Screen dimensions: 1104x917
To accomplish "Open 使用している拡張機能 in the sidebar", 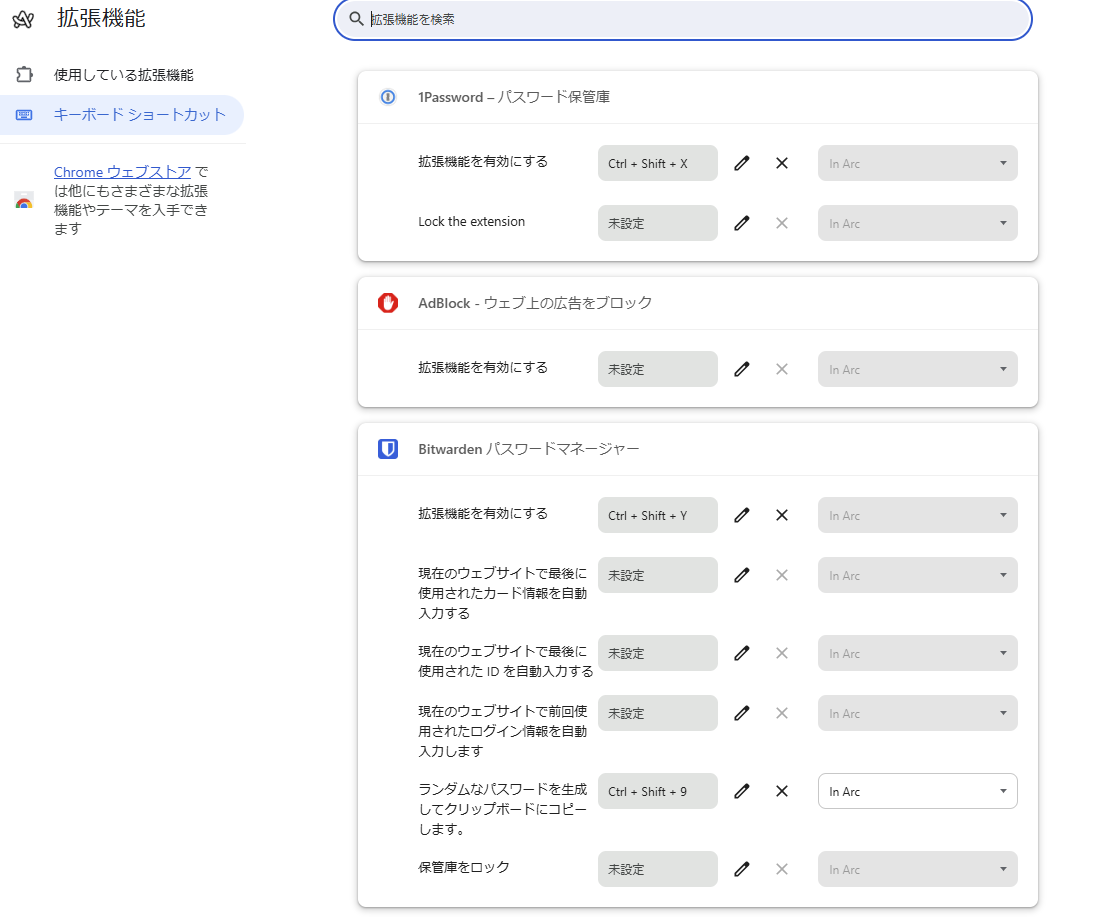I will [122, 75].
